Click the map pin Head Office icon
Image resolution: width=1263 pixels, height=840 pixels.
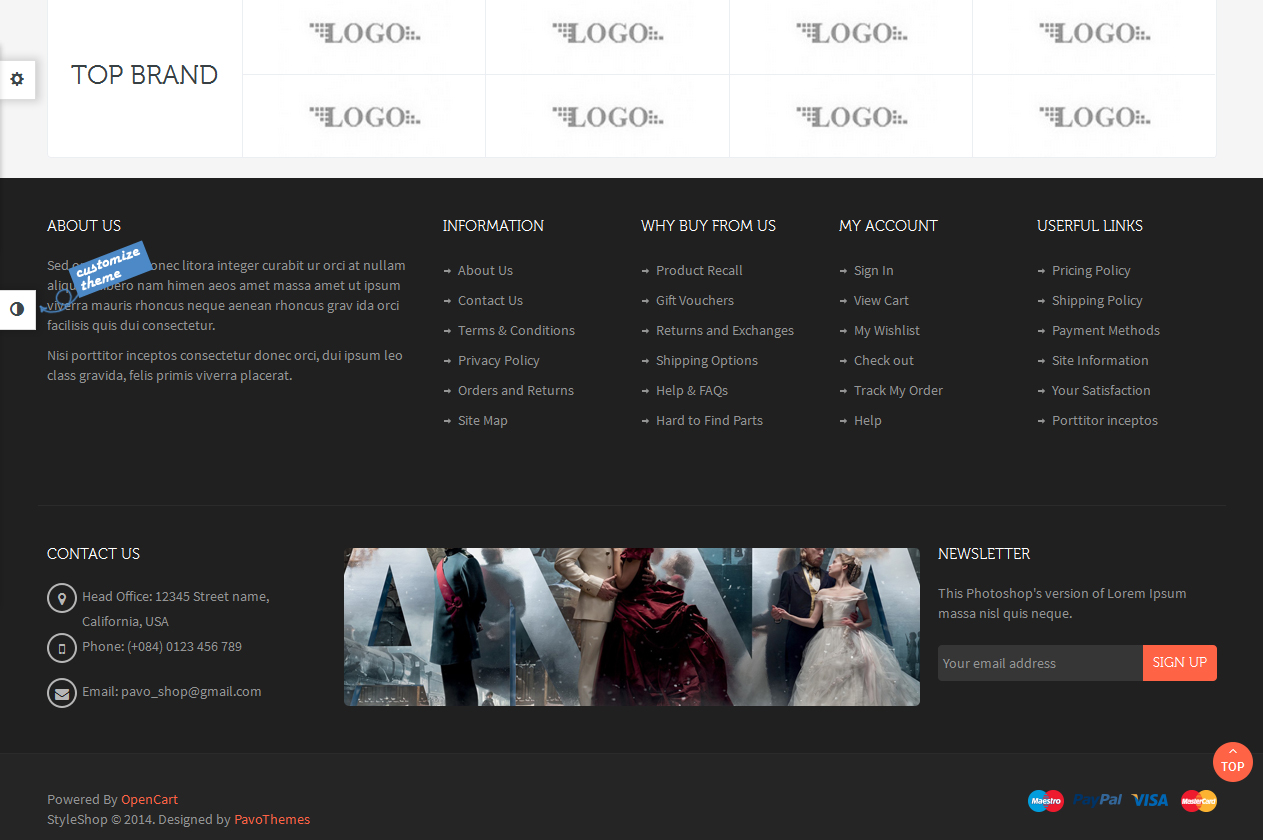pyautogui.click(x=62, y=599)
